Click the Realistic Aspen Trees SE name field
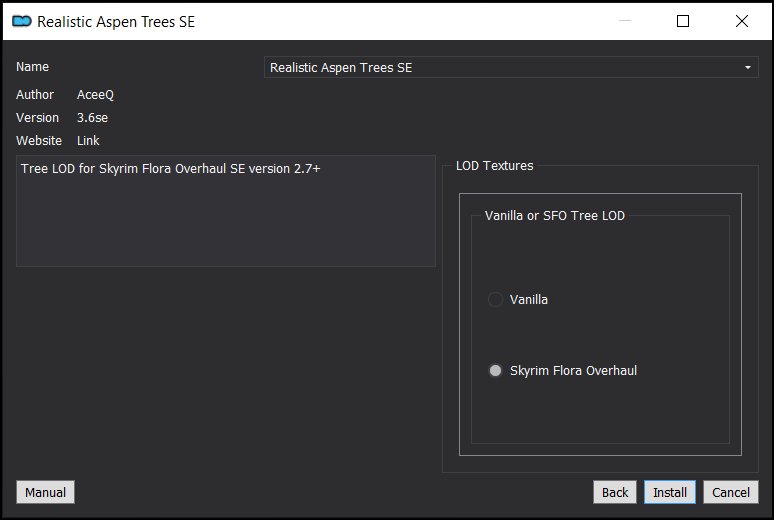Image resolution: width=774 pixels, height=520 pixels. [x=511, y=67]
